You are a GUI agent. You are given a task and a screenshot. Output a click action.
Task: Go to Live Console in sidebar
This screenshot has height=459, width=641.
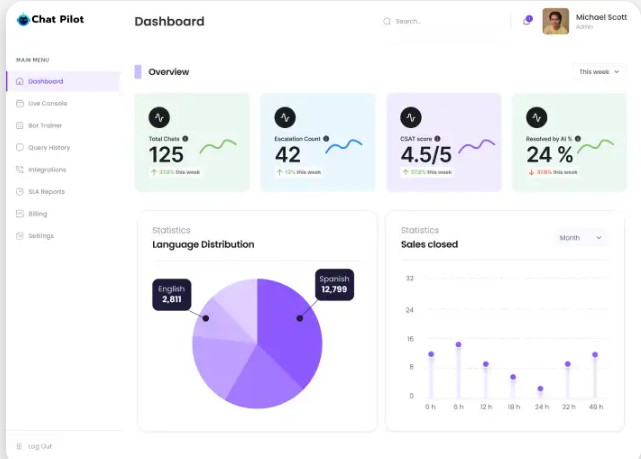click(x=47, y=103)
